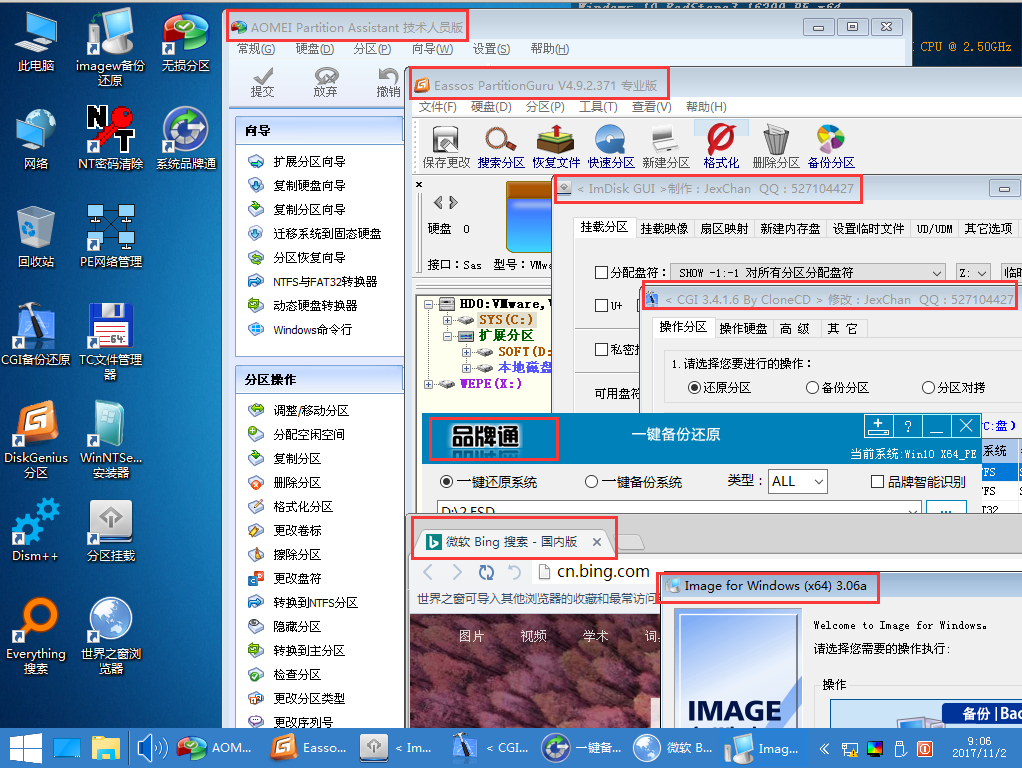Open the Dism++ desktop icon
The width and height of the screenshot is (1022, 768).
(36, 529)
